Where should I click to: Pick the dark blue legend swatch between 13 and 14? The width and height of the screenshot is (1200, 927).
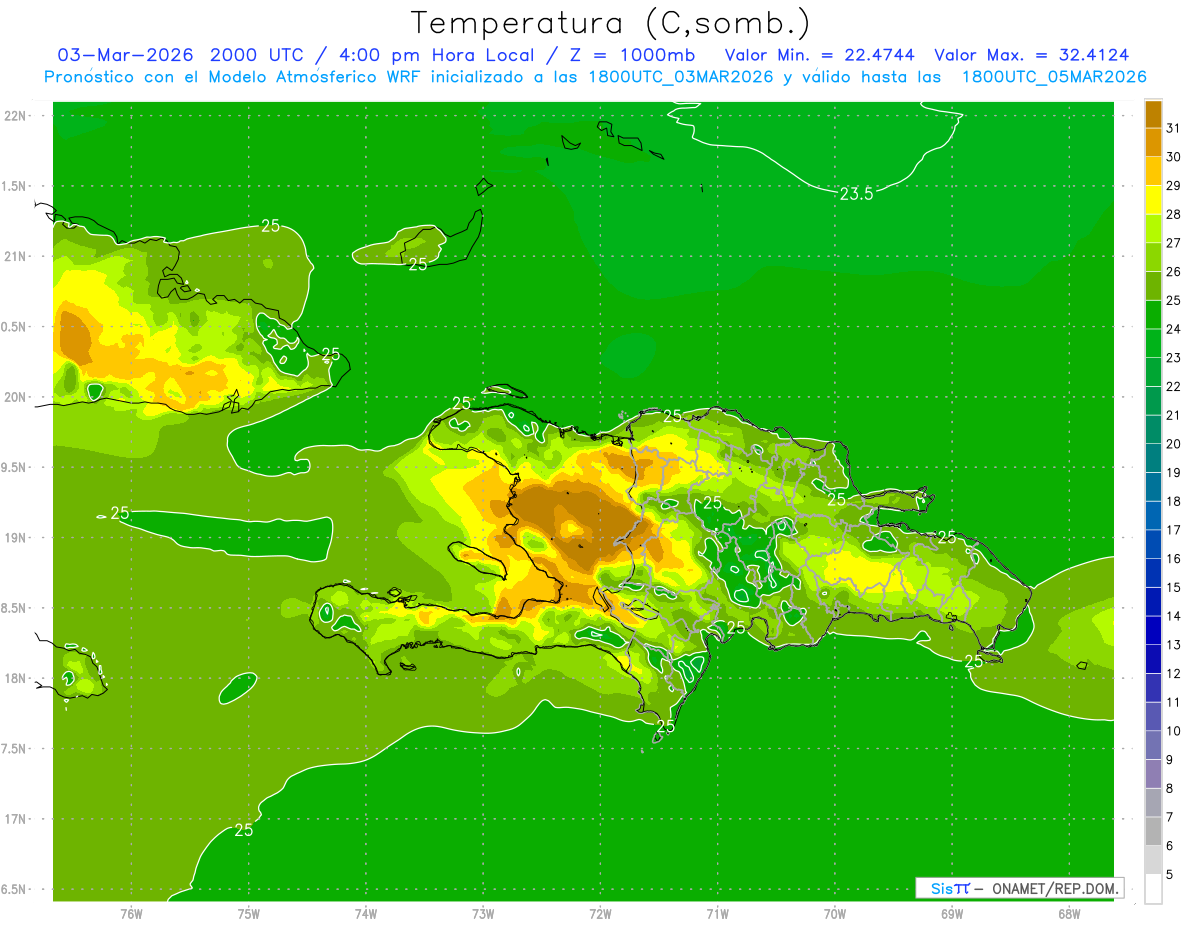point(1153,630)
